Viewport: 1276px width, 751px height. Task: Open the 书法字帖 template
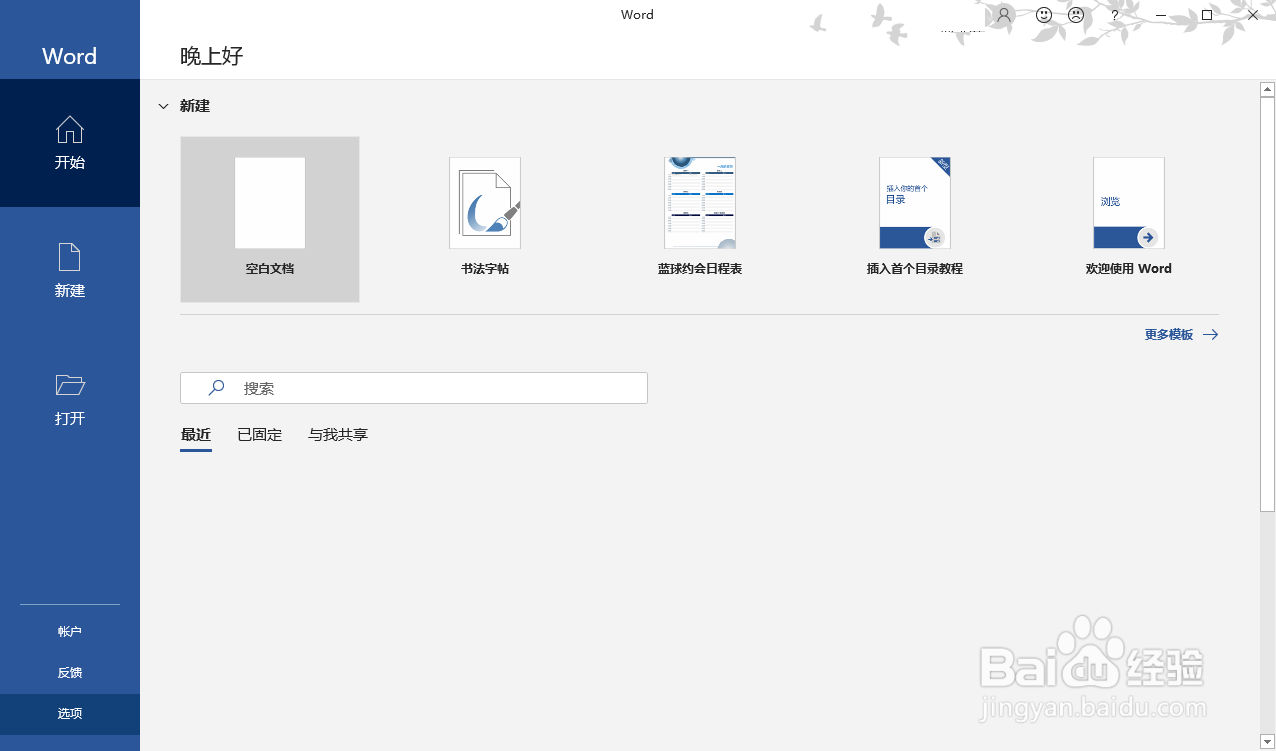click(x=485, y=219)
